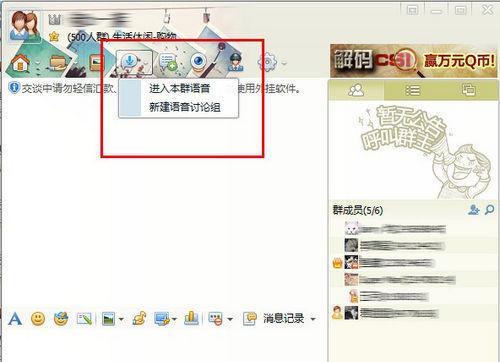The height and width of the screenshot is (362, 500).
Task: Expand the screen capture dropdown arrow
Action: [174, 319]
